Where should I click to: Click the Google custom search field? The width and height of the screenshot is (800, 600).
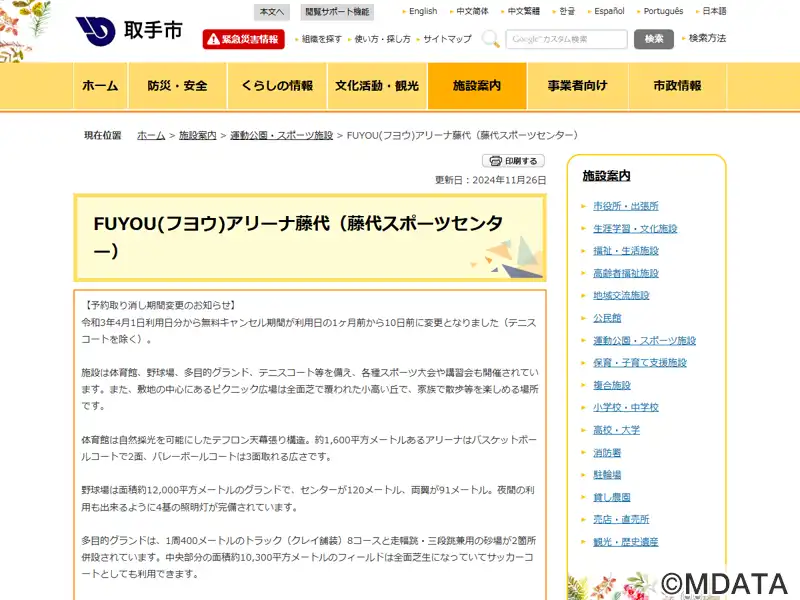click(567, 39)
